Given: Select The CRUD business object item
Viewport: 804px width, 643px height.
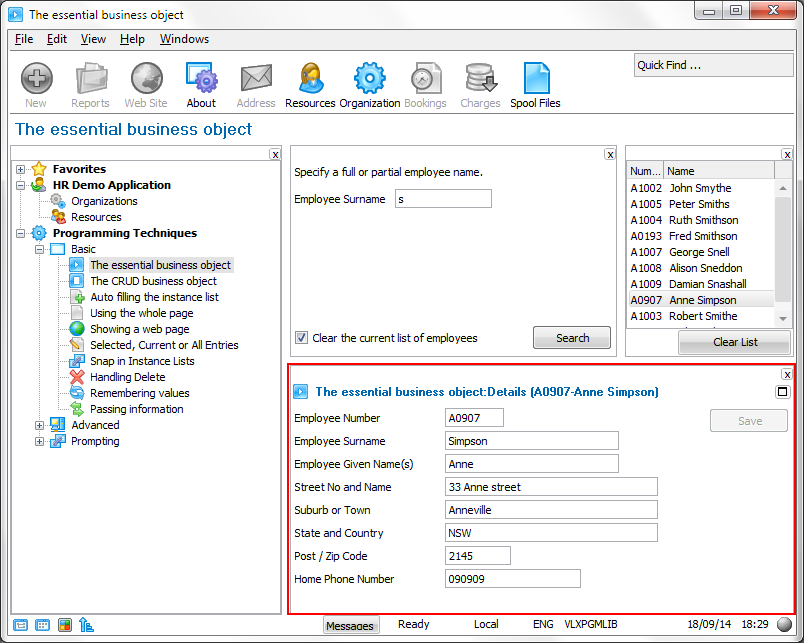Looking at the screenshot, I should coord(153,281).
